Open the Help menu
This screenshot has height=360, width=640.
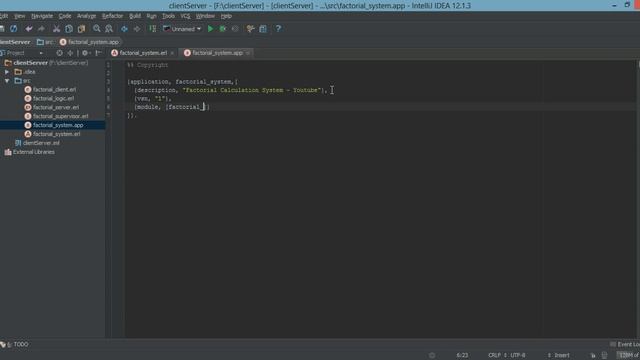[226, 16]
